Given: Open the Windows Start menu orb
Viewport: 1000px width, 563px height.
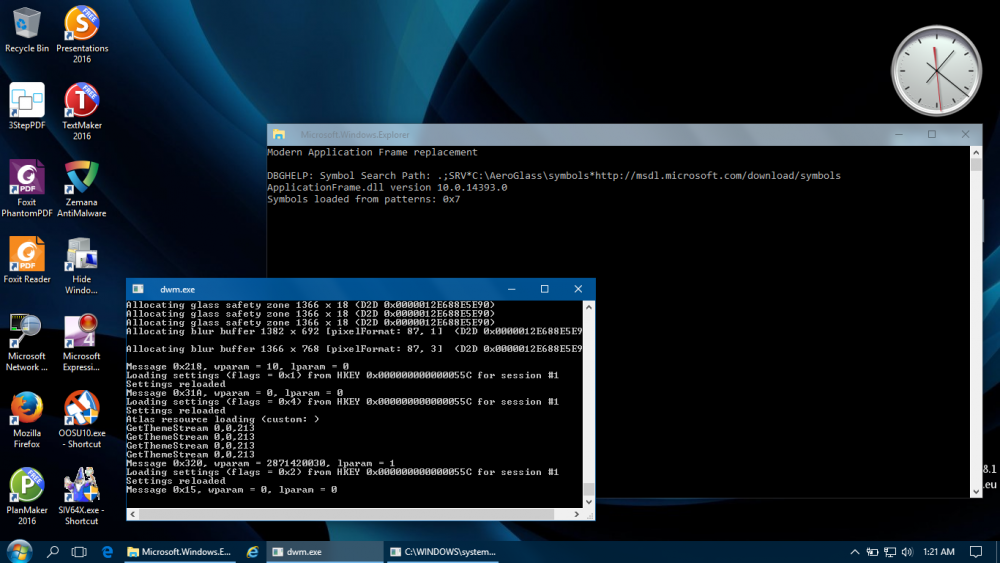Looking at the screenshot, I should [19, 551].
